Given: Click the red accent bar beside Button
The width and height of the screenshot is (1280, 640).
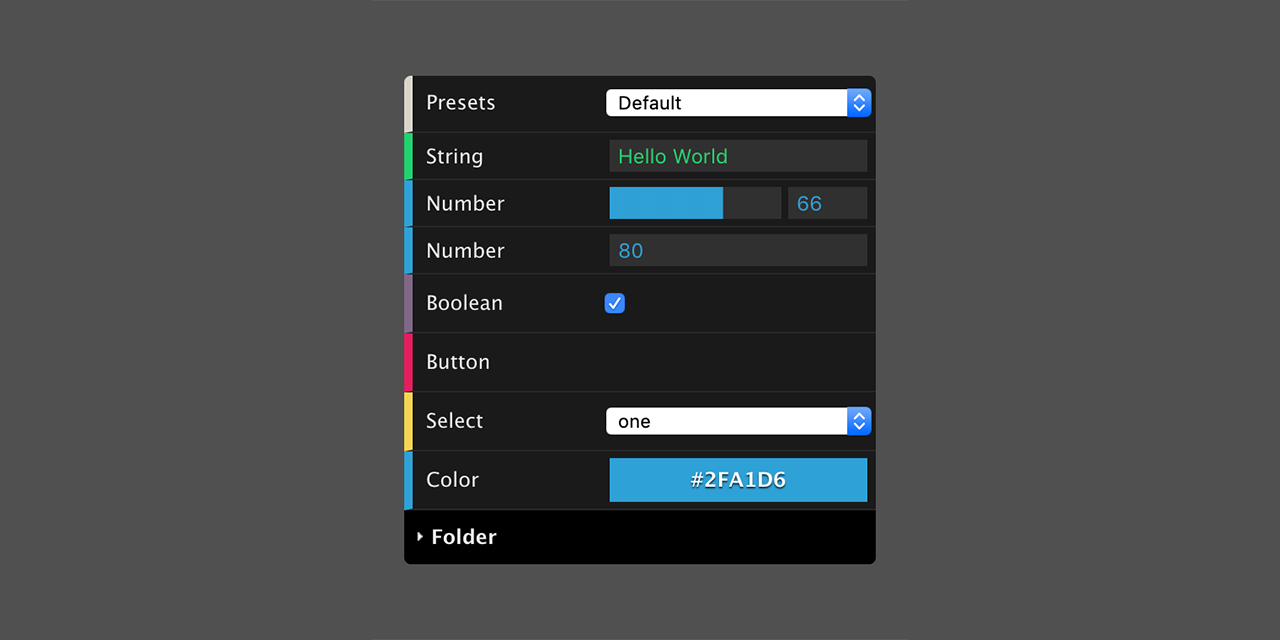Looking at the screenshot, I should click(410, 362).
